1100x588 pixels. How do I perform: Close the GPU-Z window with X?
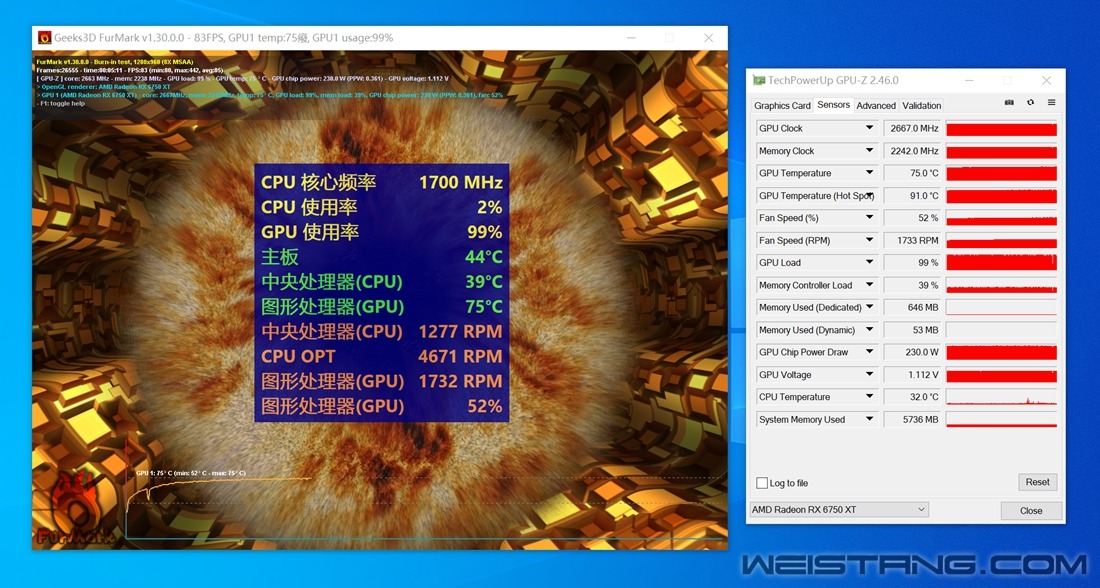[x=1046, y=81]
